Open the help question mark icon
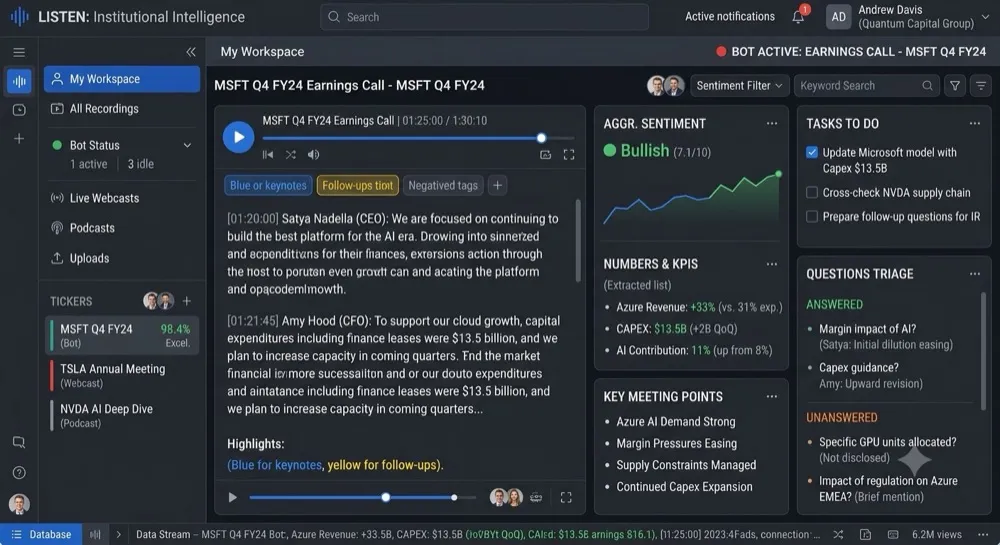This screenshot has height=545, width=1000. [x=19, y=472]
